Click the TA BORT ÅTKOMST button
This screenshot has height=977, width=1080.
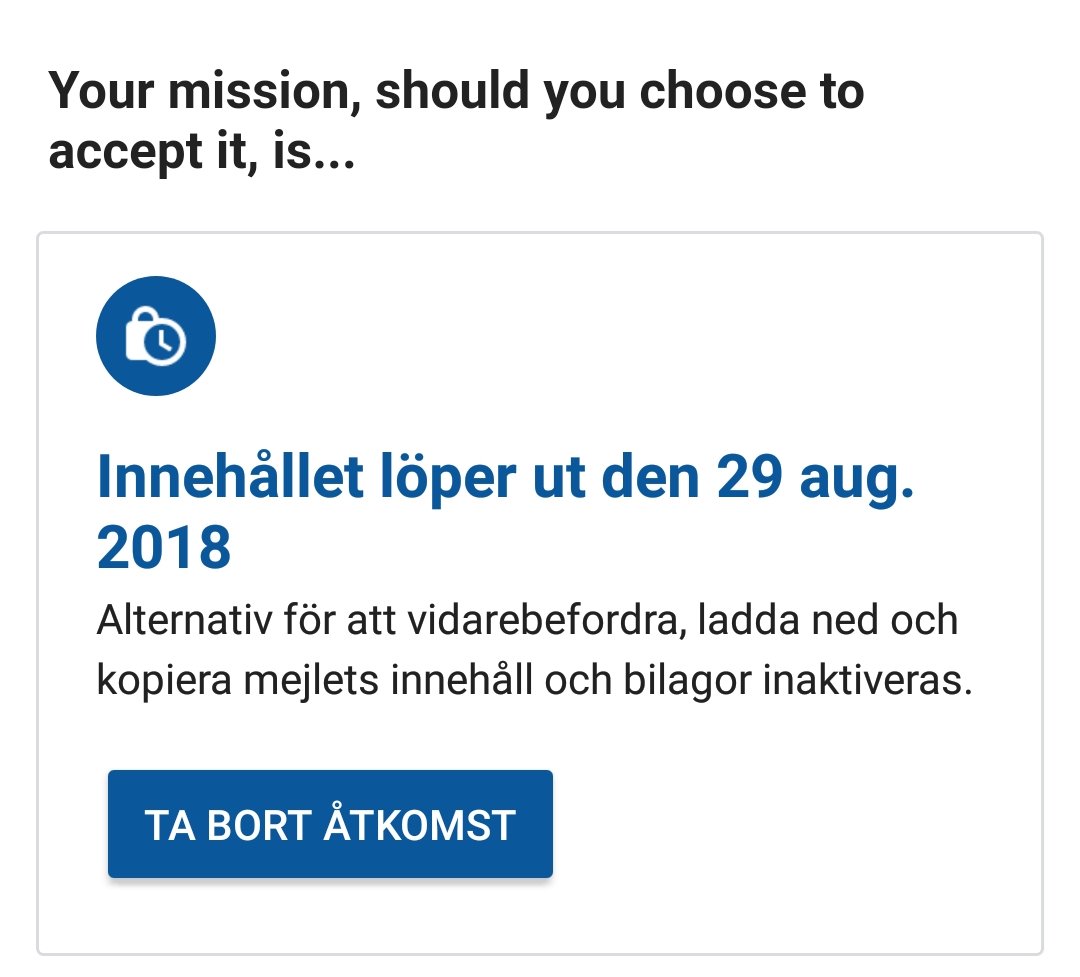coord(331,824)
